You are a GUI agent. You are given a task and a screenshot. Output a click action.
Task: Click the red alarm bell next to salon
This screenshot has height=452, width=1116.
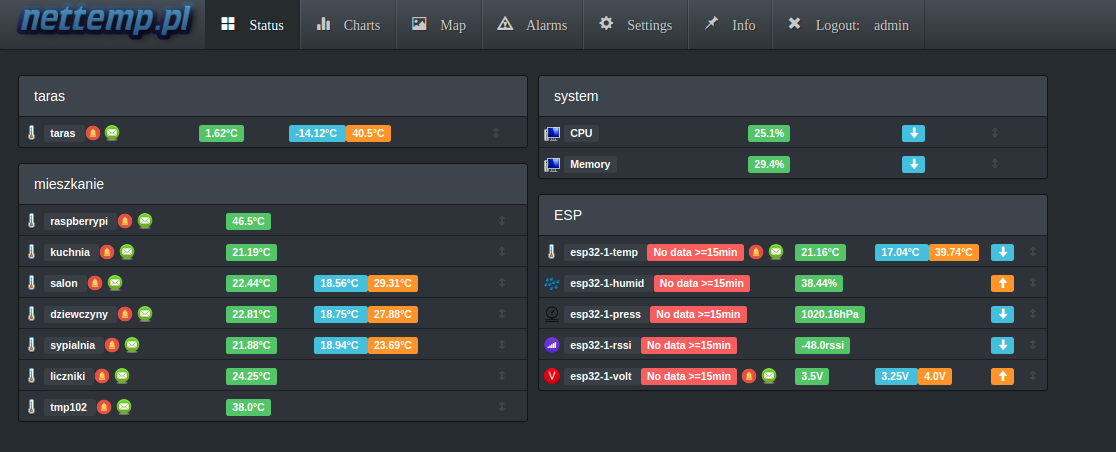tap(95, 283)
